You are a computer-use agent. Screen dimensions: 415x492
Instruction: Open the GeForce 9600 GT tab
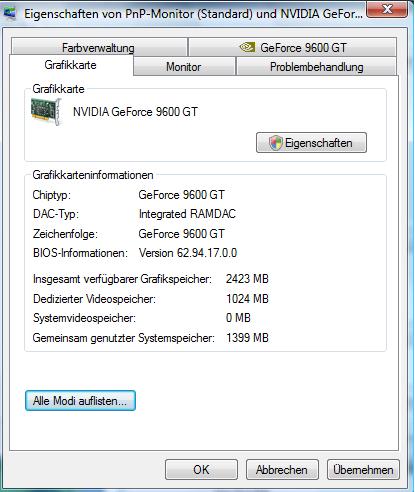[292, 47]
